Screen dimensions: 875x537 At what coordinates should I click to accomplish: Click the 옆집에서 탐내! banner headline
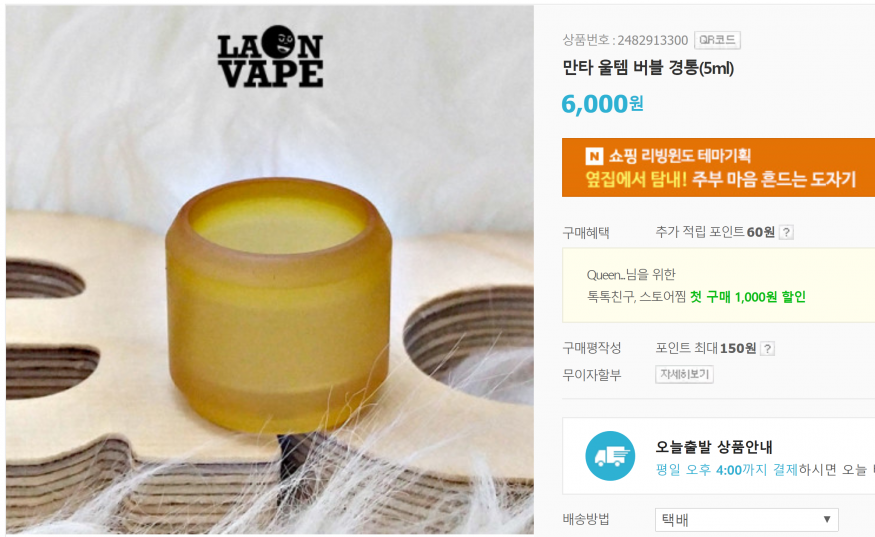tap(636, 179)
